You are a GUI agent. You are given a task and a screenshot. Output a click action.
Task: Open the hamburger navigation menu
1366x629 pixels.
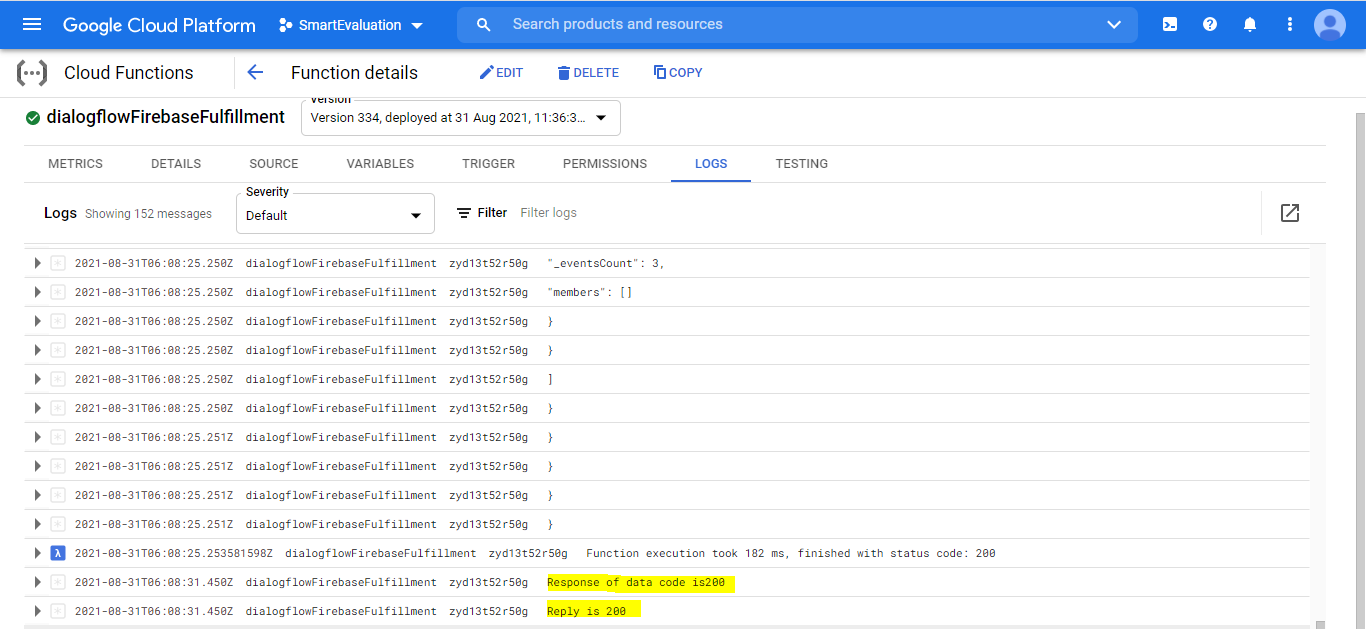click(32, 24)
